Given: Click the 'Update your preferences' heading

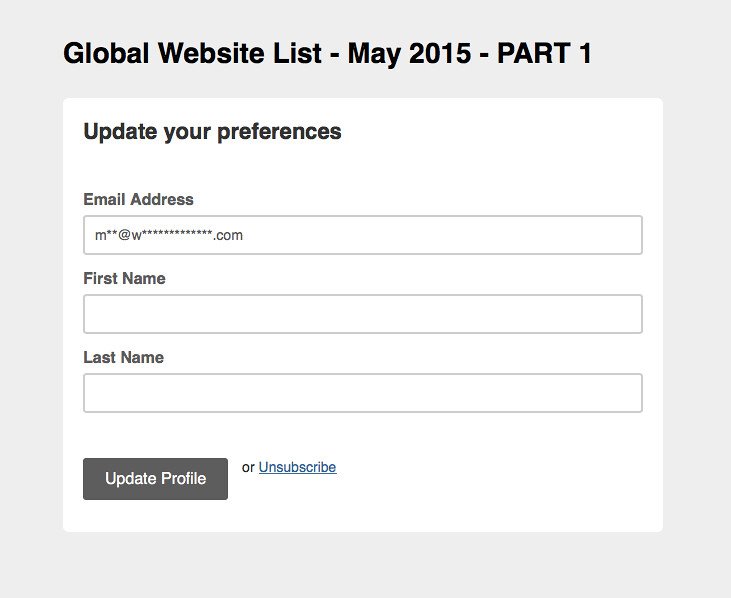Looking at the screenshot, I should 212,131.
